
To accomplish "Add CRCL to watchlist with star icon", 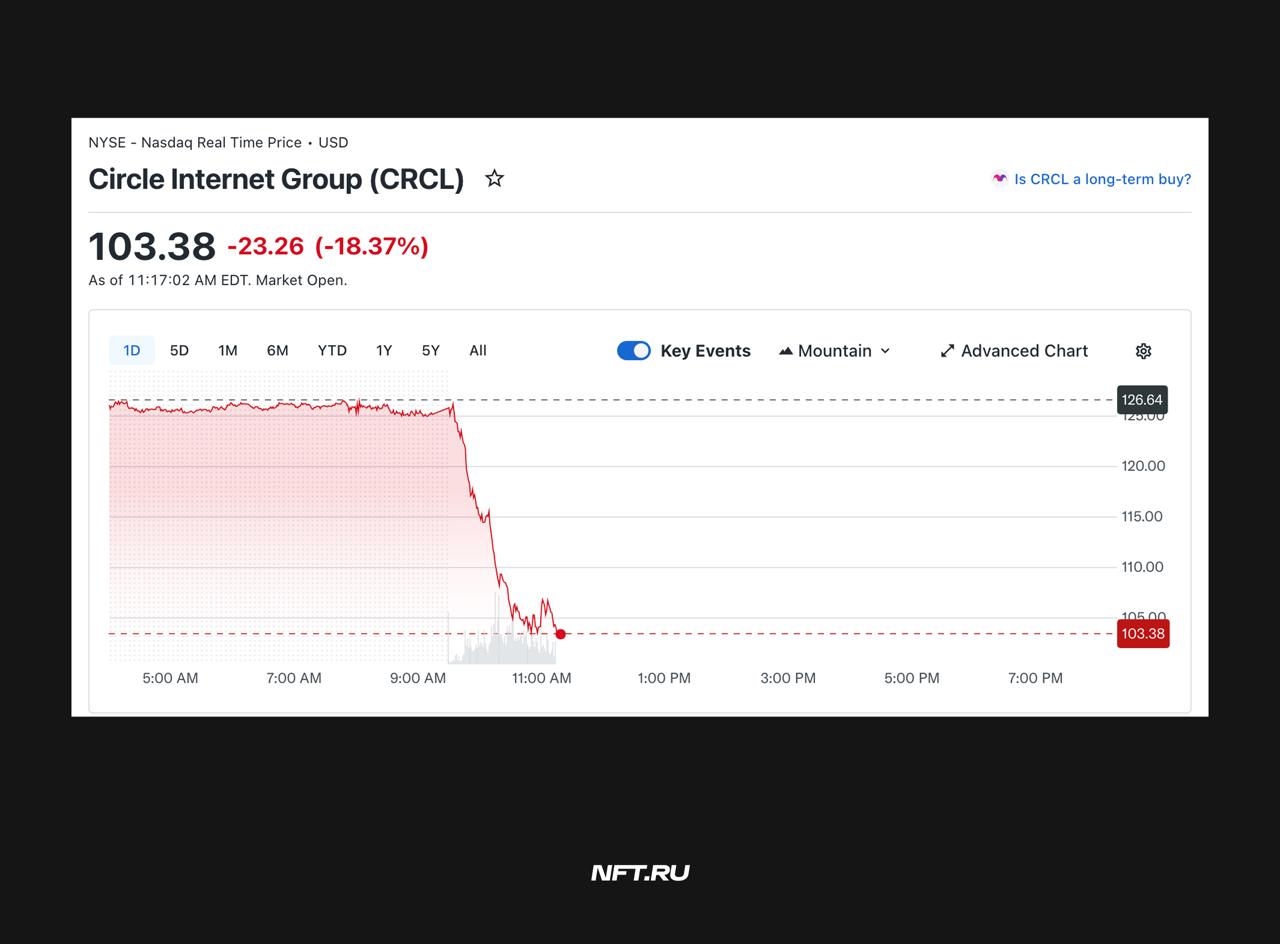I will pyautogui.click(x=494, y=179).
